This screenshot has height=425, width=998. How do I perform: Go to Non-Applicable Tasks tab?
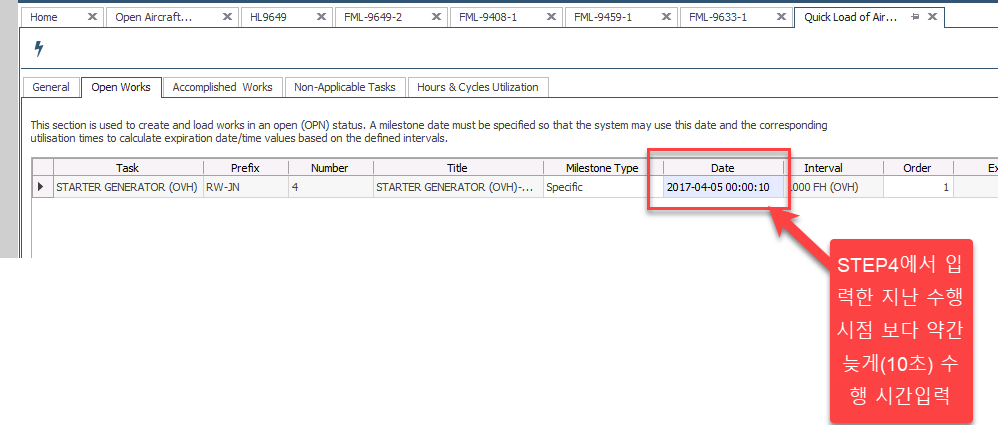click(x=344, y=87)
